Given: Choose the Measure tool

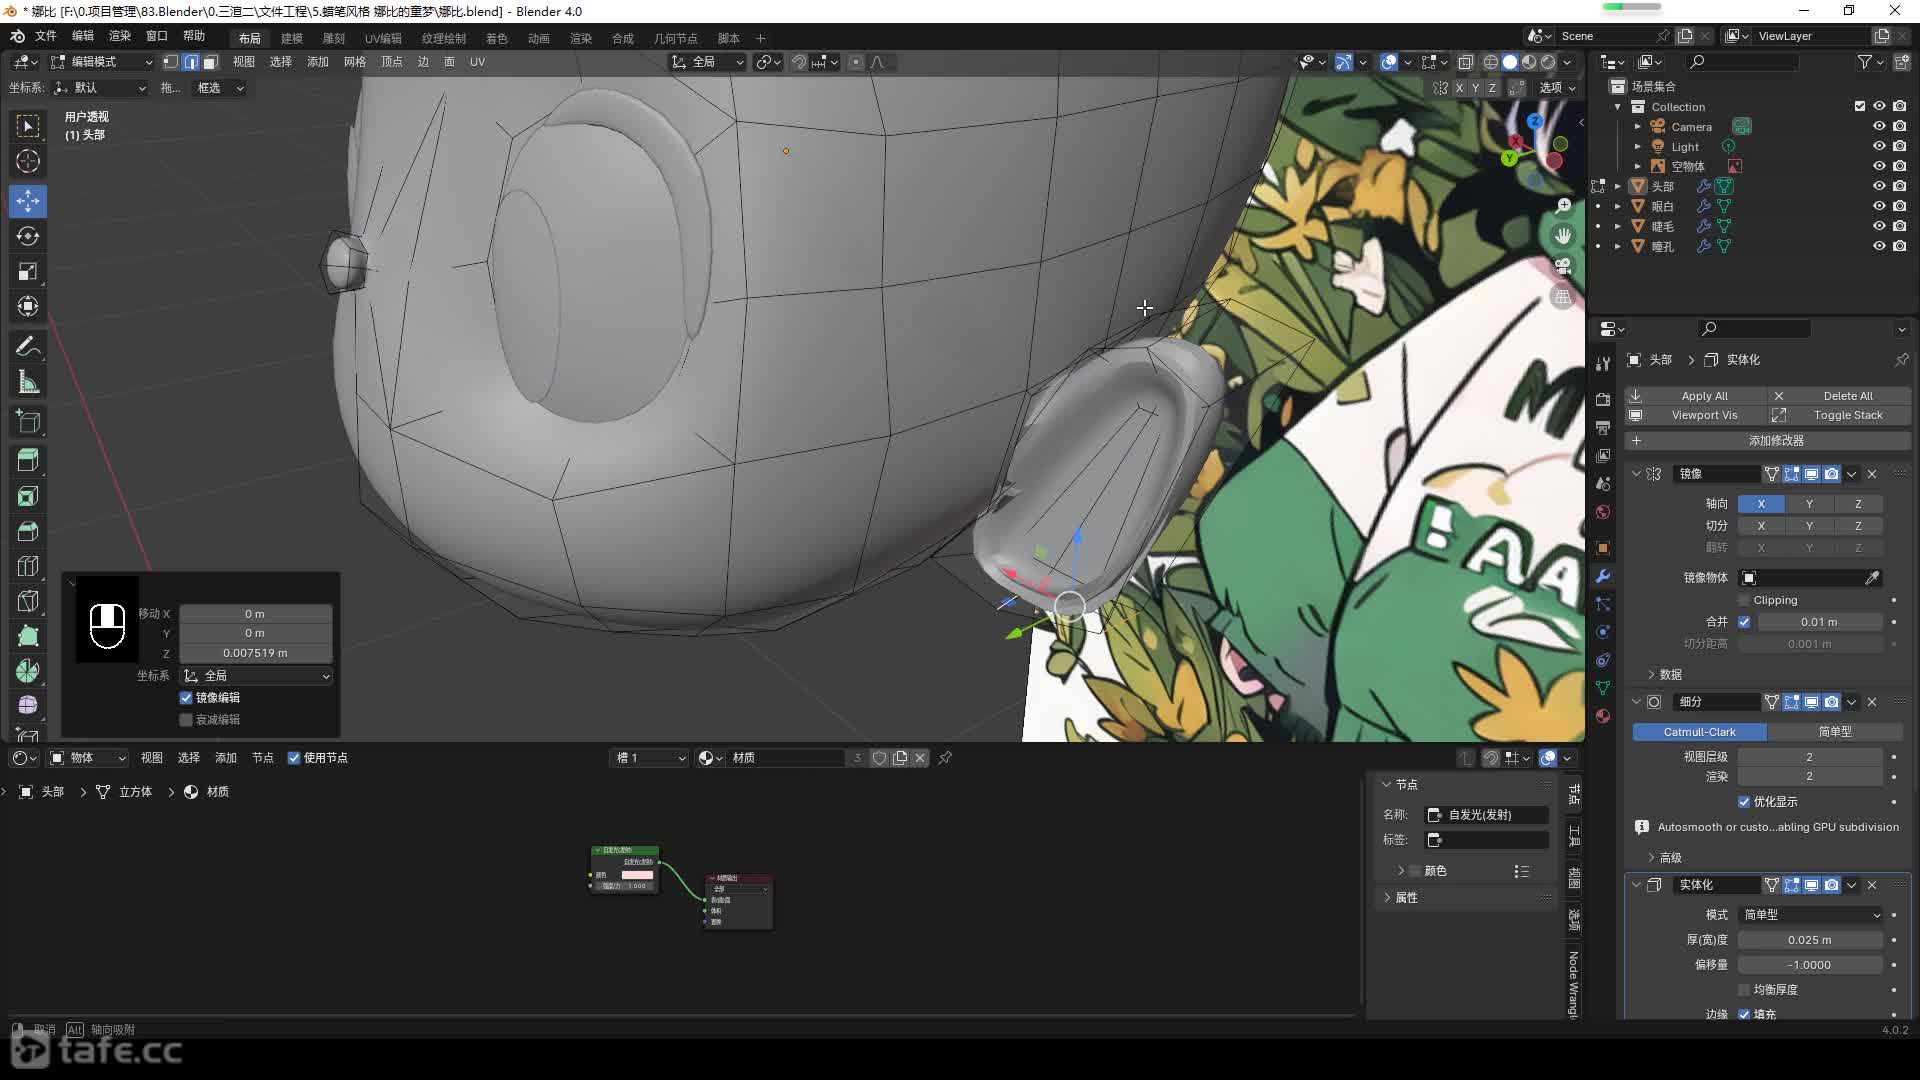Looking at the screenshot, I should tap(28, 382).
